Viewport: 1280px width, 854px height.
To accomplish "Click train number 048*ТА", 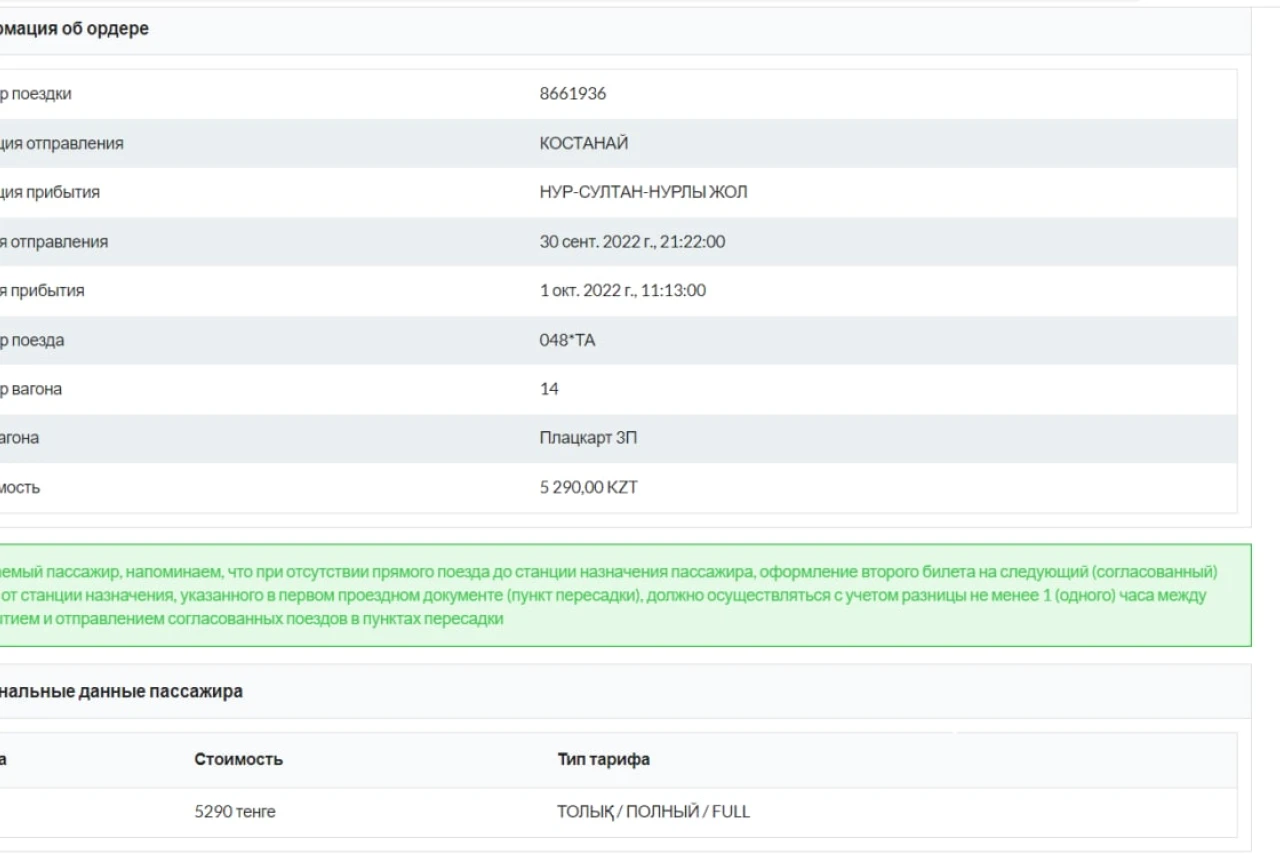I will click(567, 340).
